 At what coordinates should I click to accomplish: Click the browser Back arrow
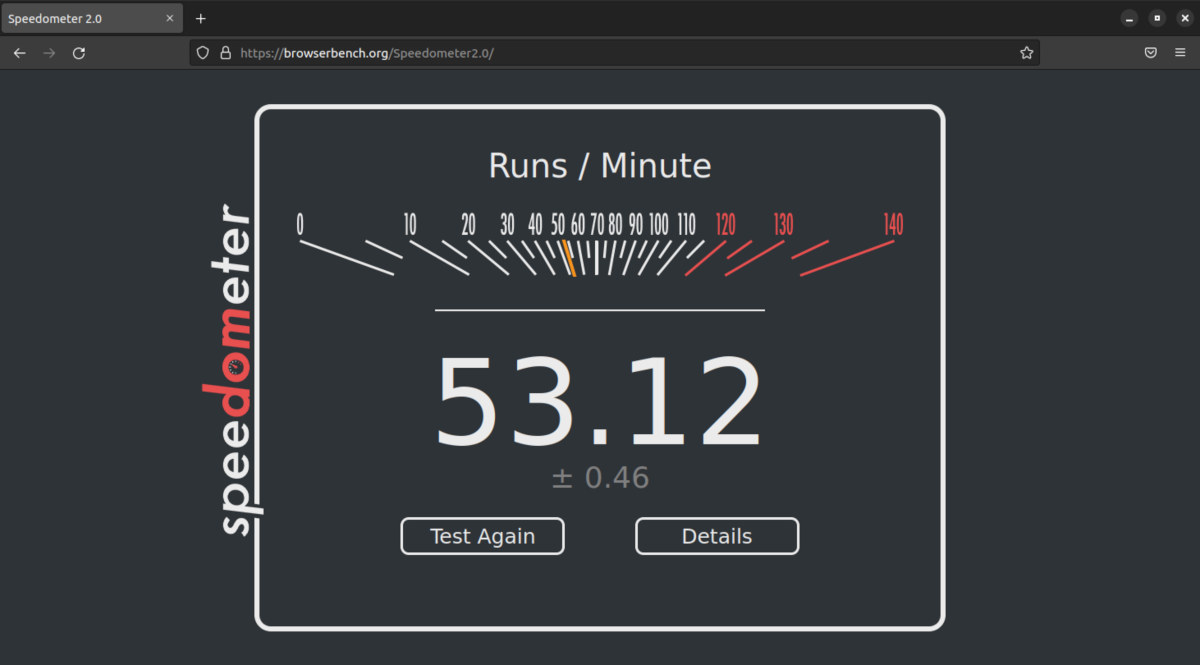click(19, 53)
